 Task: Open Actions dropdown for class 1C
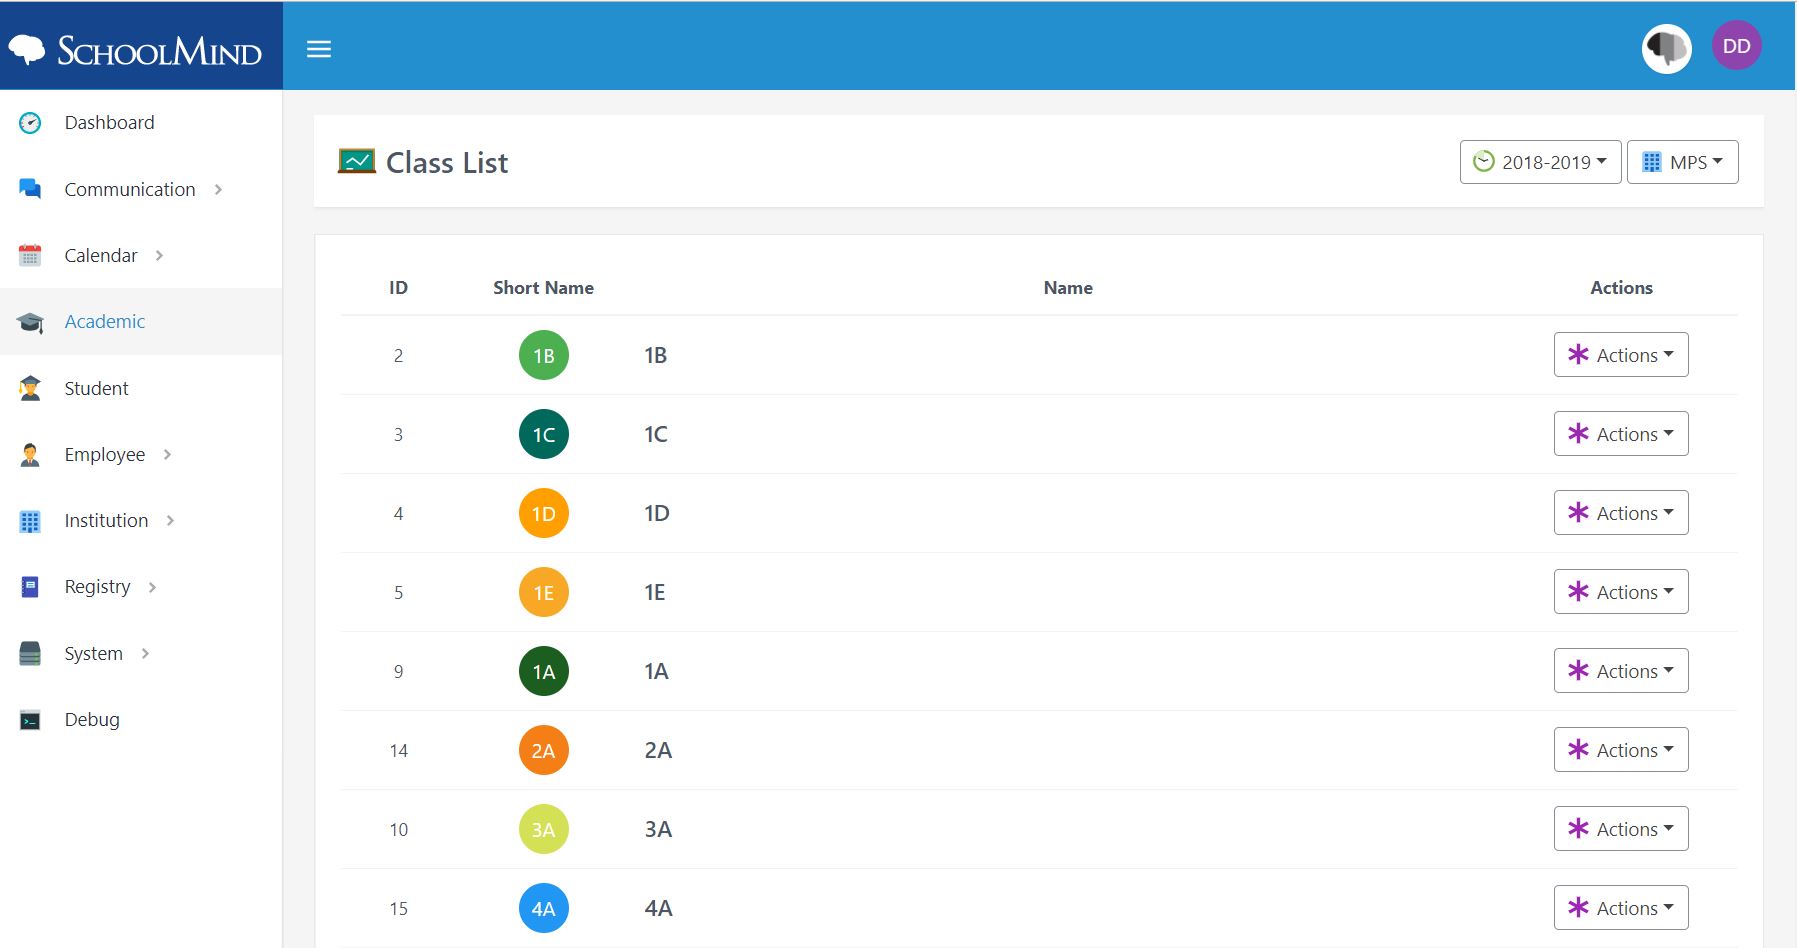pos(1621,434)
